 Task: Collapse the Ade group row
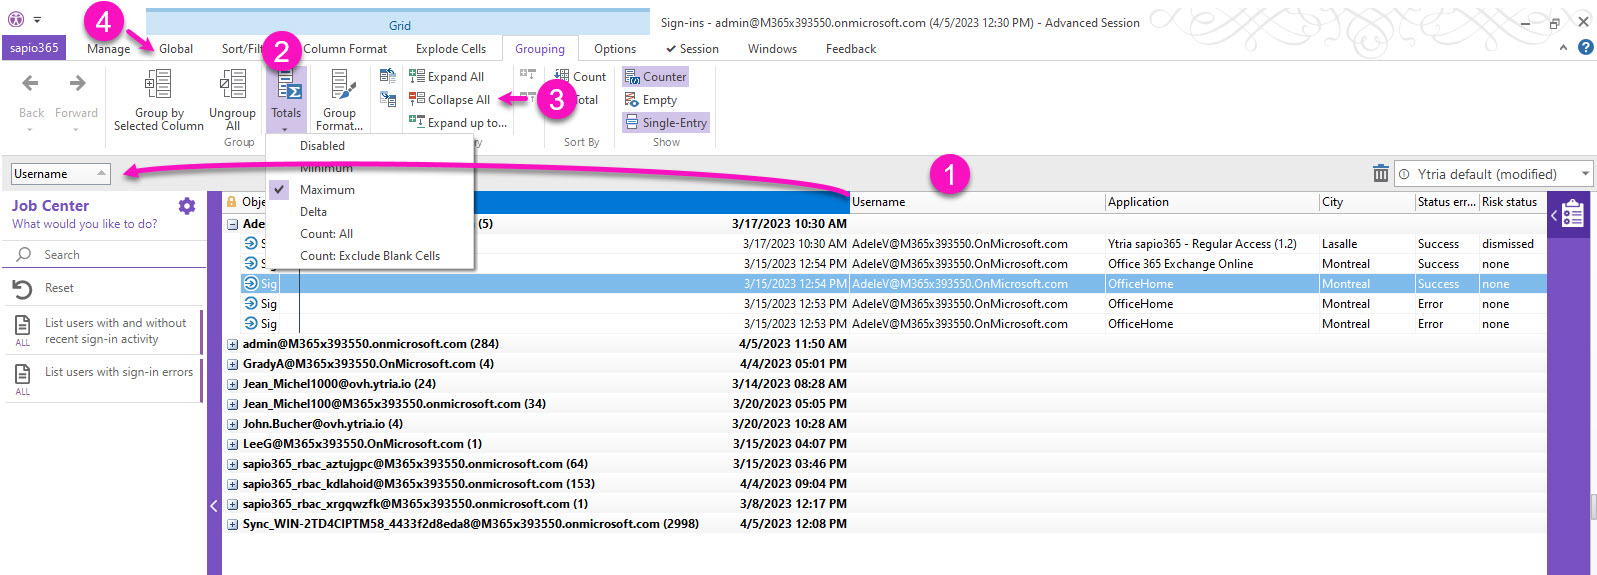tap(233, 224)
